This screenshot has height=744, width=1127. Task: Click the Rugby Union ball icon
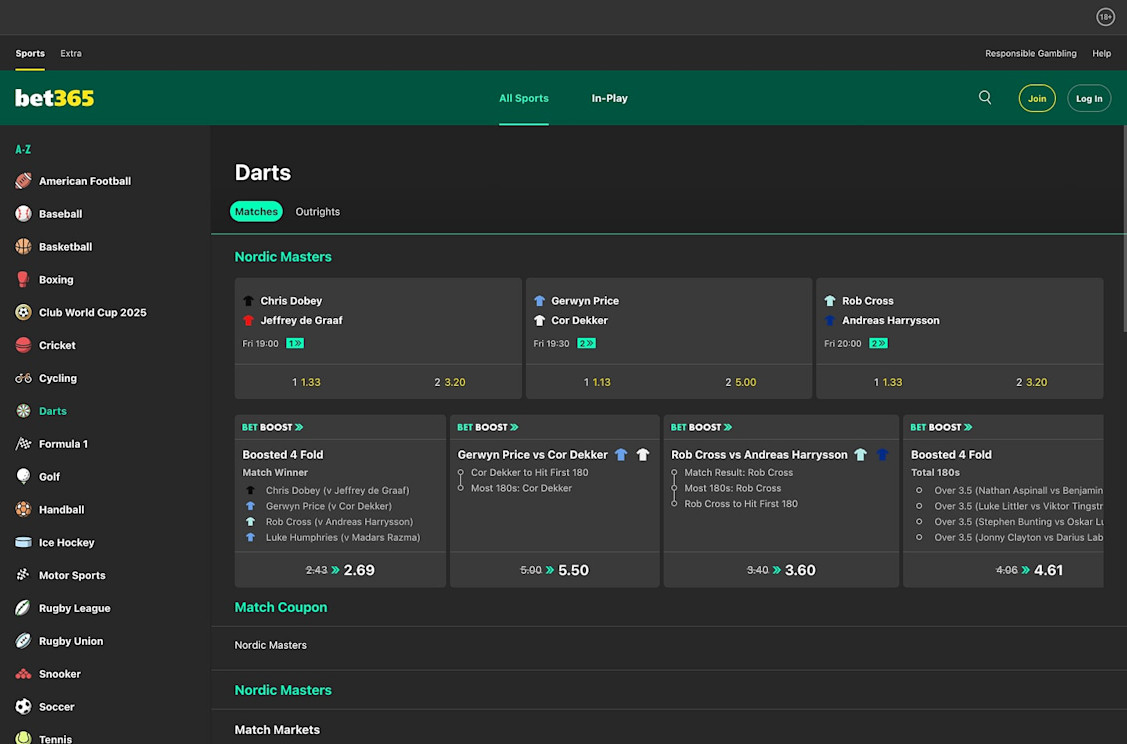point(23,641)
